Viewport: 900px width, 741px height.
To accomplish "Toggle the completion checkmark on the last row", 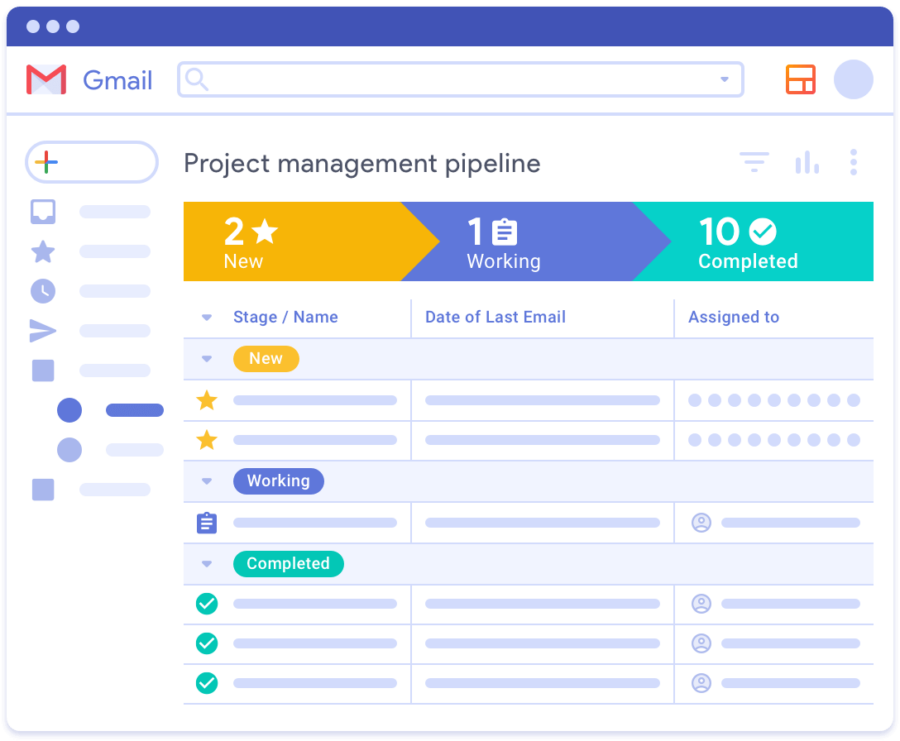I will click(207, 683).
